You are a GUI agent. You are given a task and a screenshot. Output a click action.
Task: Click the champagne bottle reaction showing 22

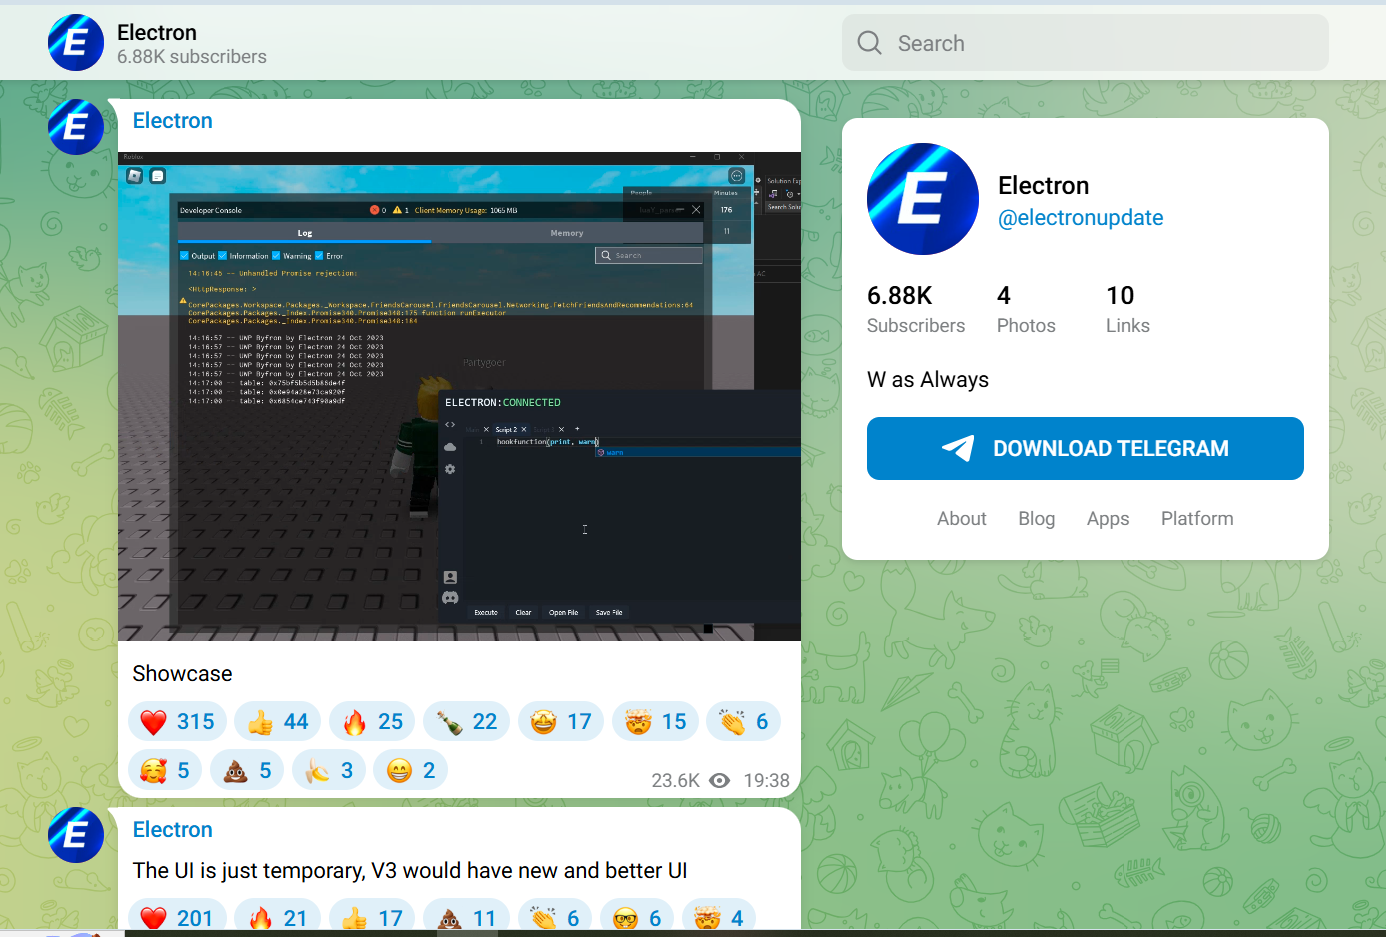(x=466, y=722)
